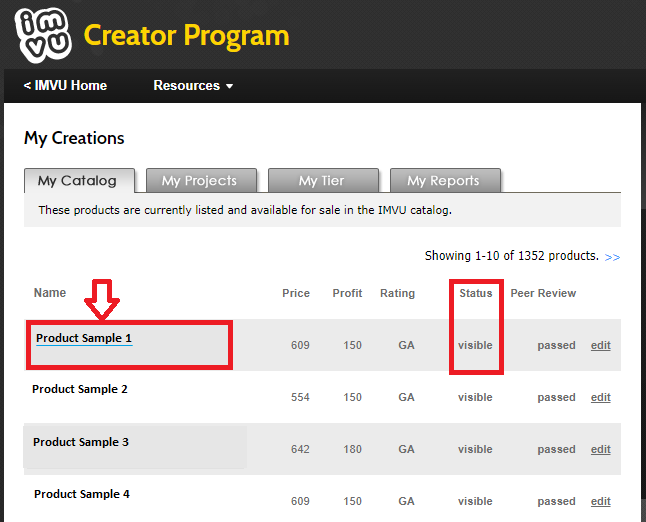
Task: Click the Profit column header
Action: pos(347,293)
